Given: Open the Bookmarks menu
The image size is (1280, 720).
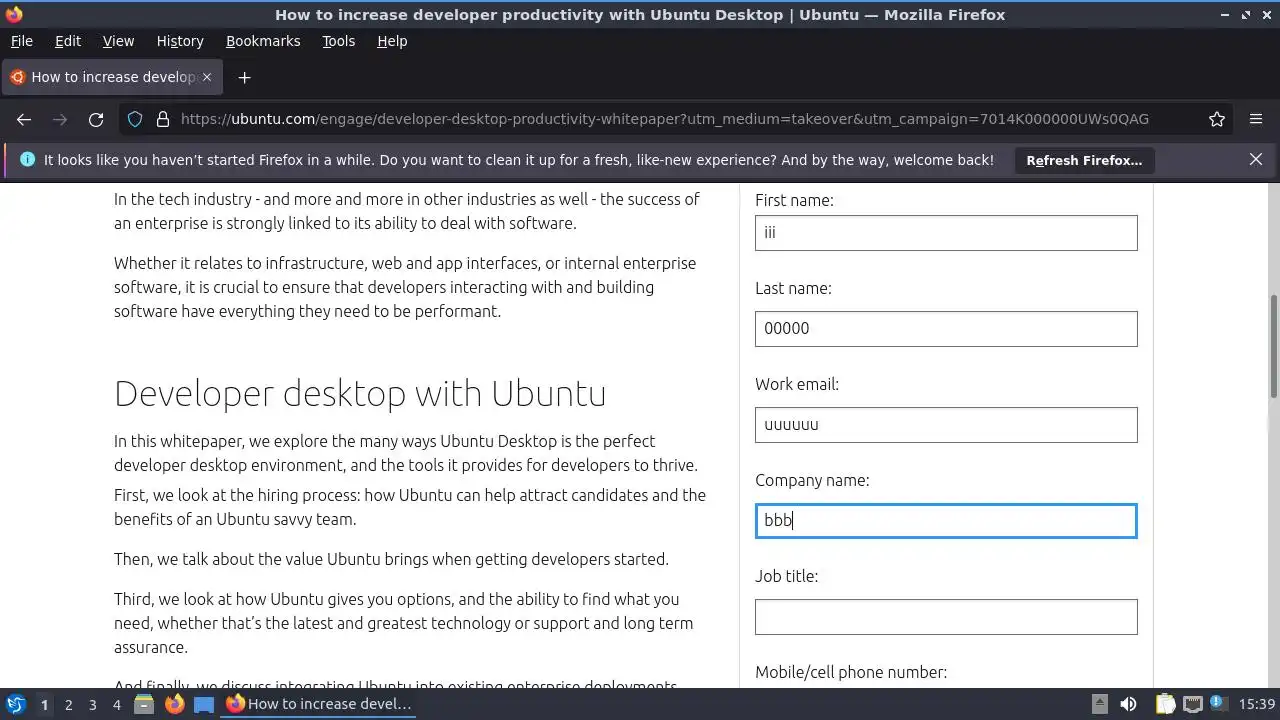Looking at the screenshot, I should point(263,41).
